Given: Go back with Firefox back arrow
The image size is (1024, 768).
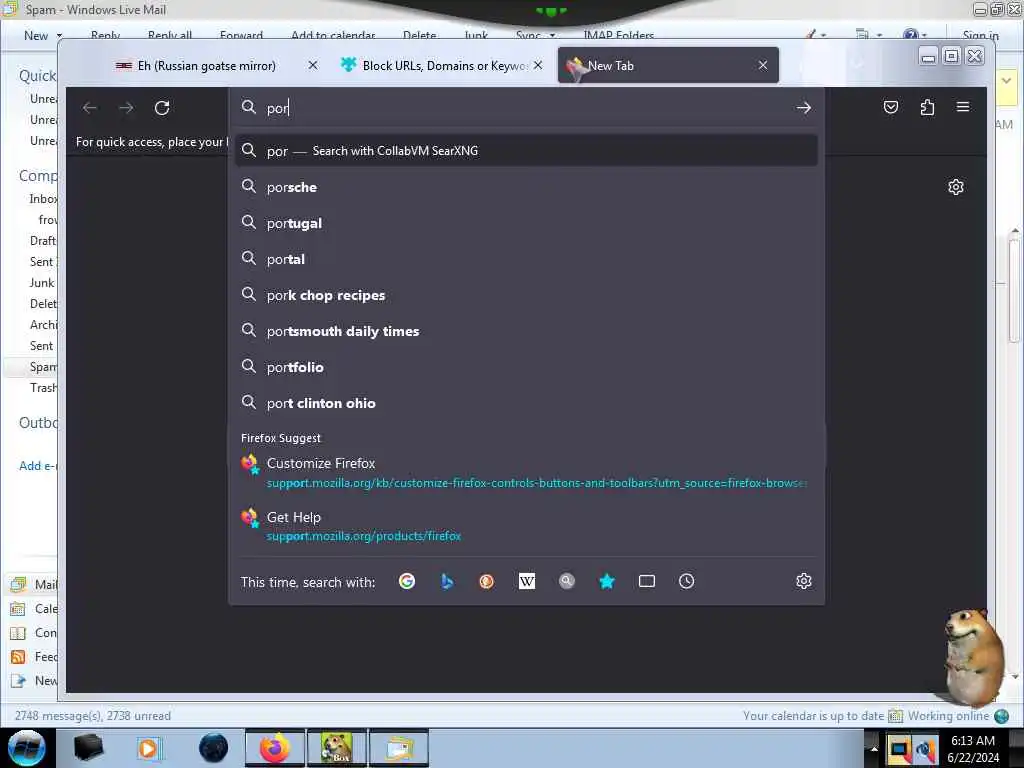Looking at the screenshot, I should pyautogui.click(x=90, y=108).
